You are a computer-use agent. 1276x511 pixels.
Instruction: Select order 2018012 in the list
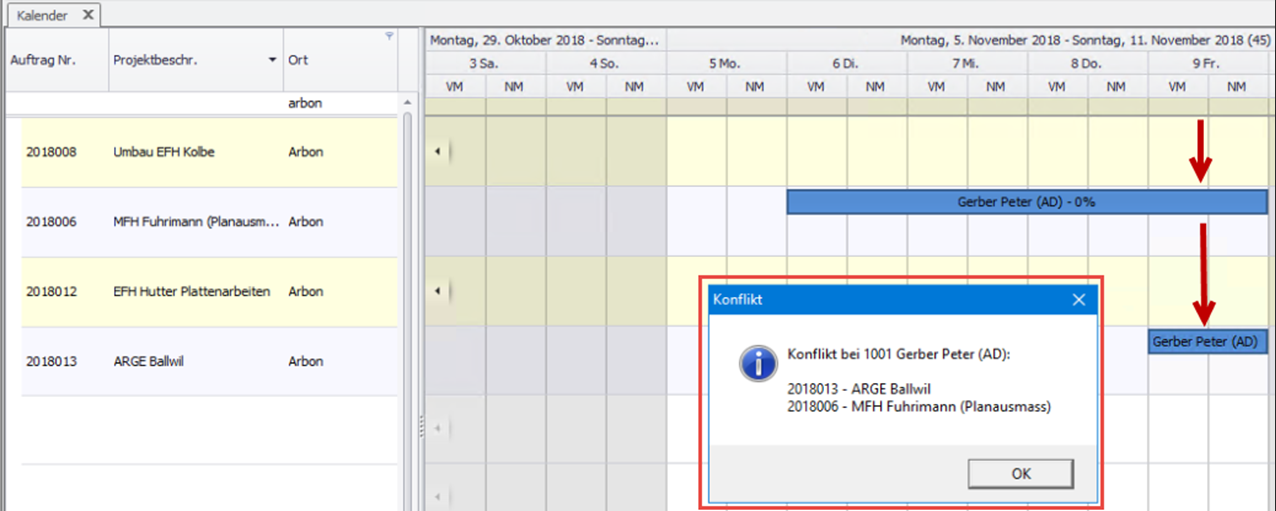51,292
